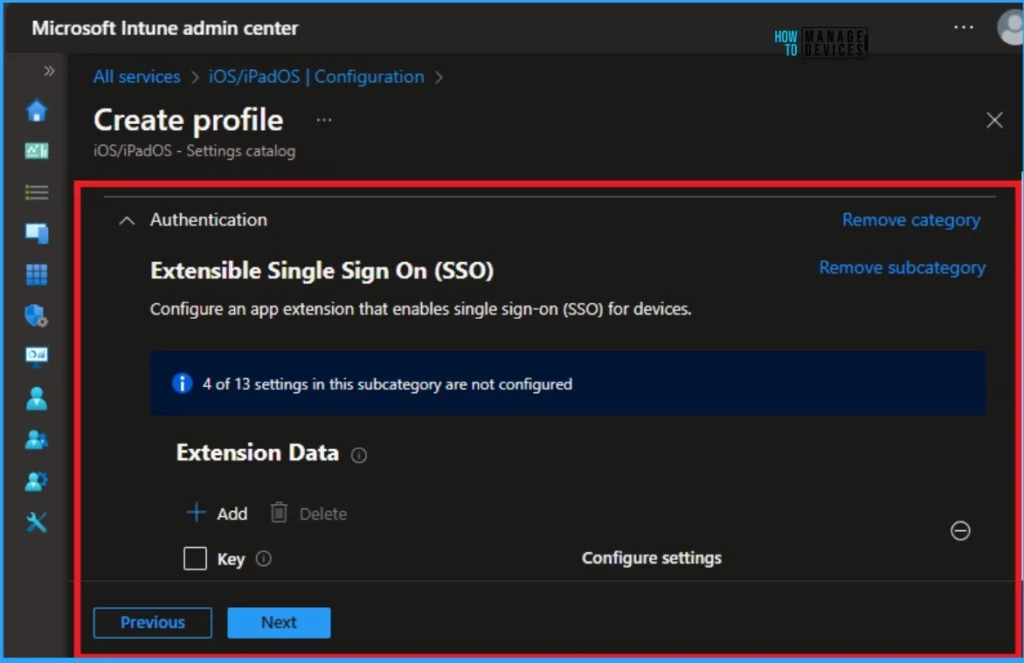
Task: Open Reports monitor icon in sidebar
Action: tap(37, 357)
